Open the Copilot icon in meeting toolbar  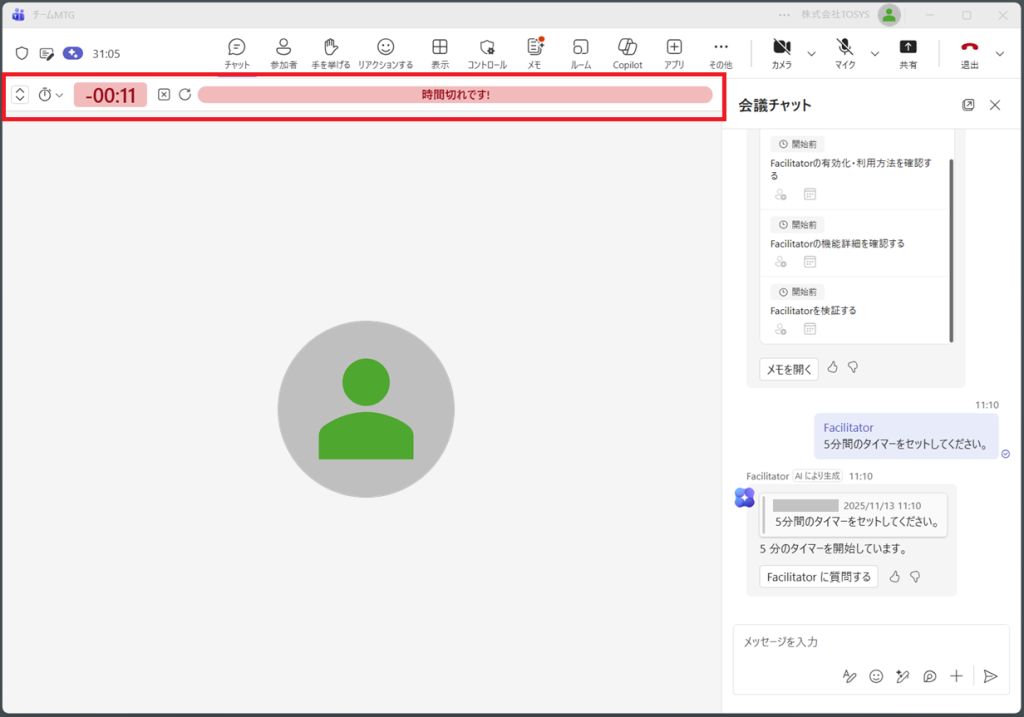pos(627,52)
